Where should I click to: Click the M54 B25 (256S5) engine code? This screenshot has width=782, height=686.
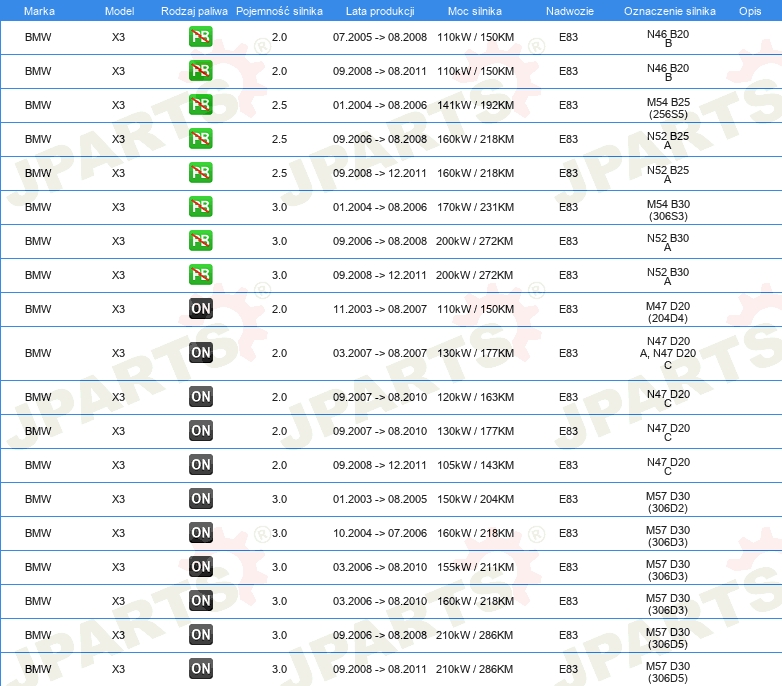coord(667,106)
